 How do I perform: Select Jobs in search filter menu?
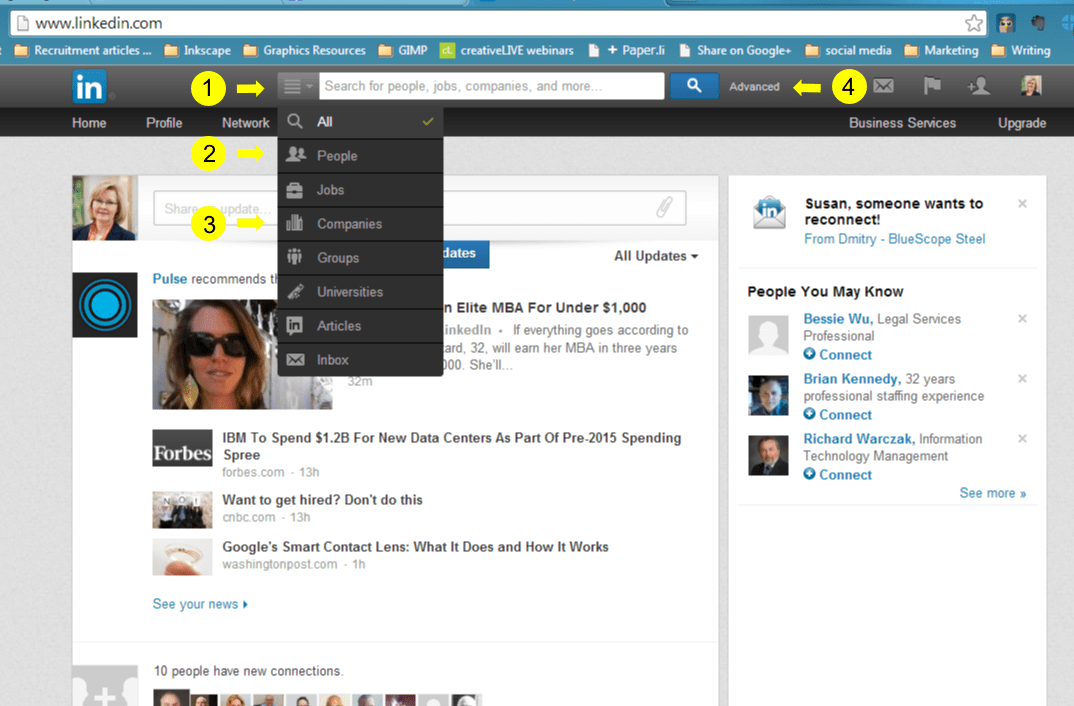point(360,190)
